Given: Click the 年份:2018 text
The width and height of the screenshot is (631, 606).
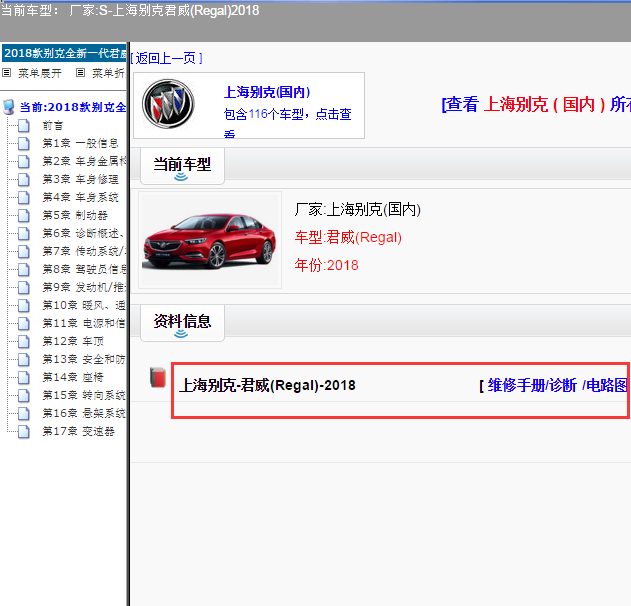Looking at the screenshot, I should click(326, 265).
